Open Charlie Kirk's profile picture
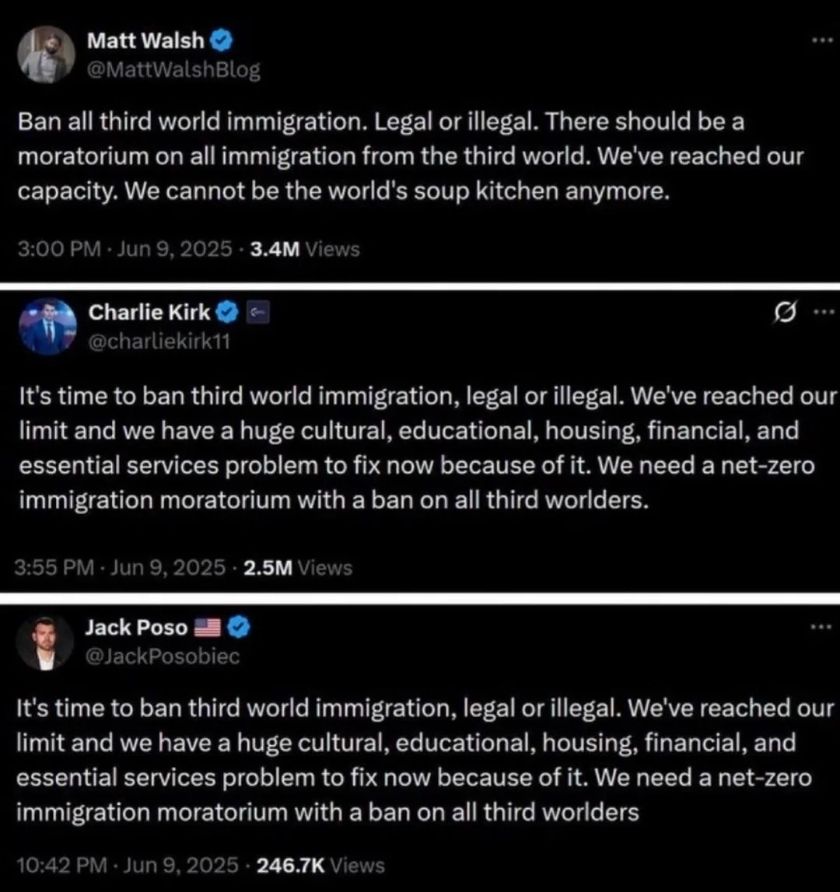The height and width of the screenshot is (892, 840). (x=45, y=326)
